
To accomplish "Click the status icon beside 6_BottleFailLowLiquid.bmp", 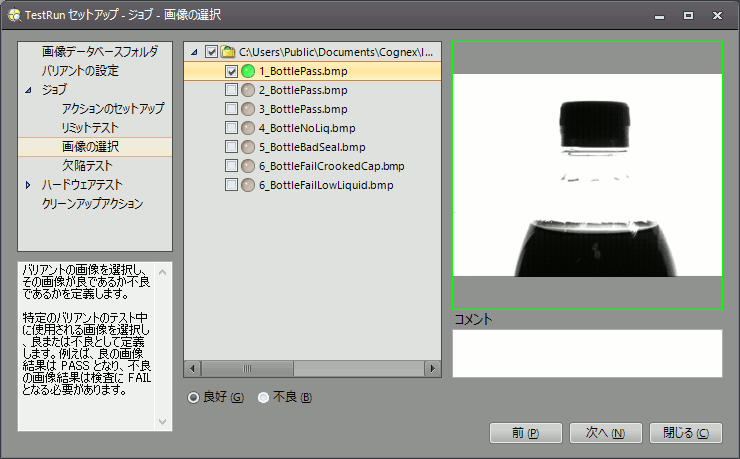I will click(x=248, y=185).
